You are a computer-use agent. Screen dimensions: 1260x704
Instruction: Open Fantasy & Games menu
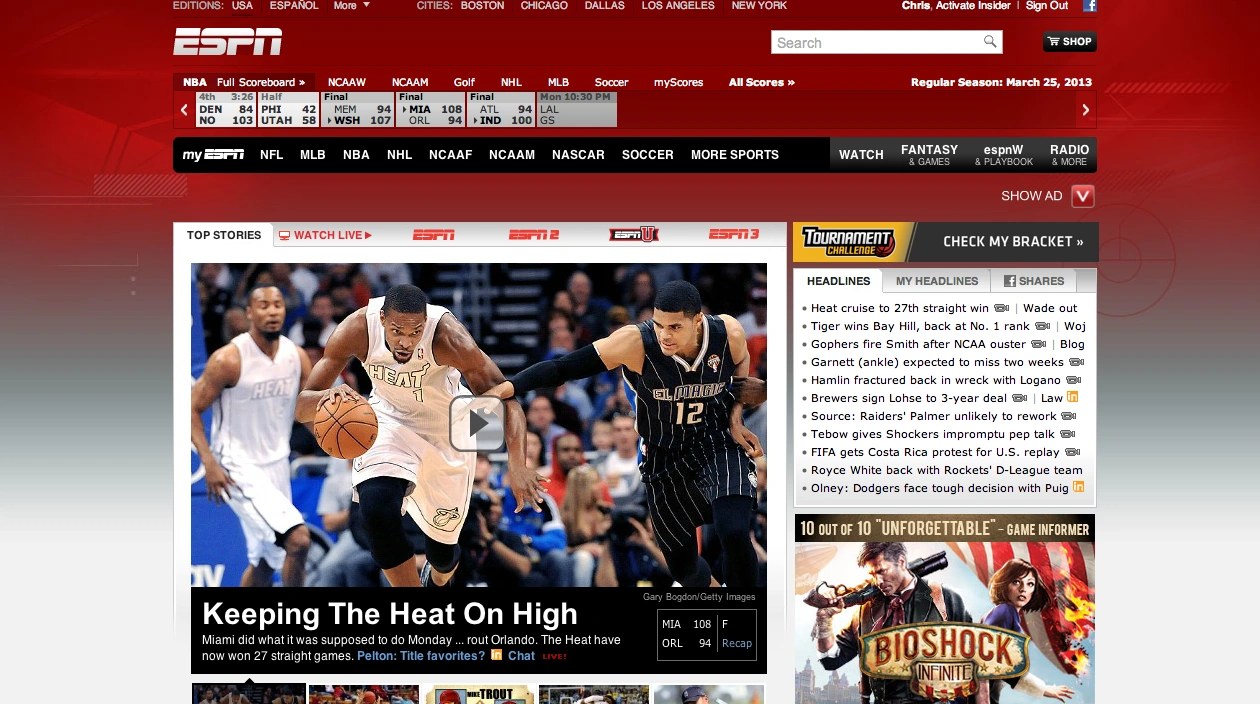[x=929, y=155]
